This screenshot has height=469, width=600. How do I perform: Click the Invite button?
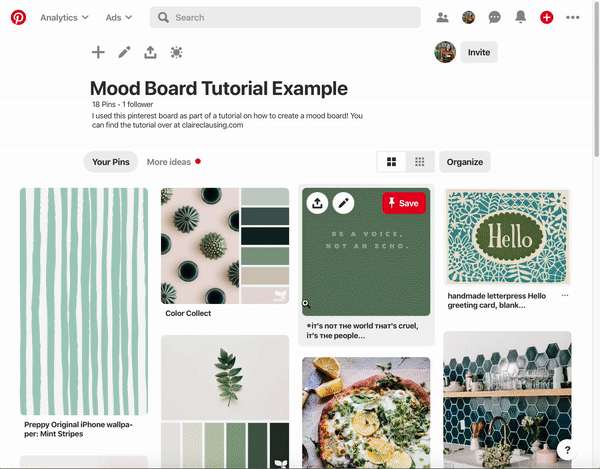[479, 52]
